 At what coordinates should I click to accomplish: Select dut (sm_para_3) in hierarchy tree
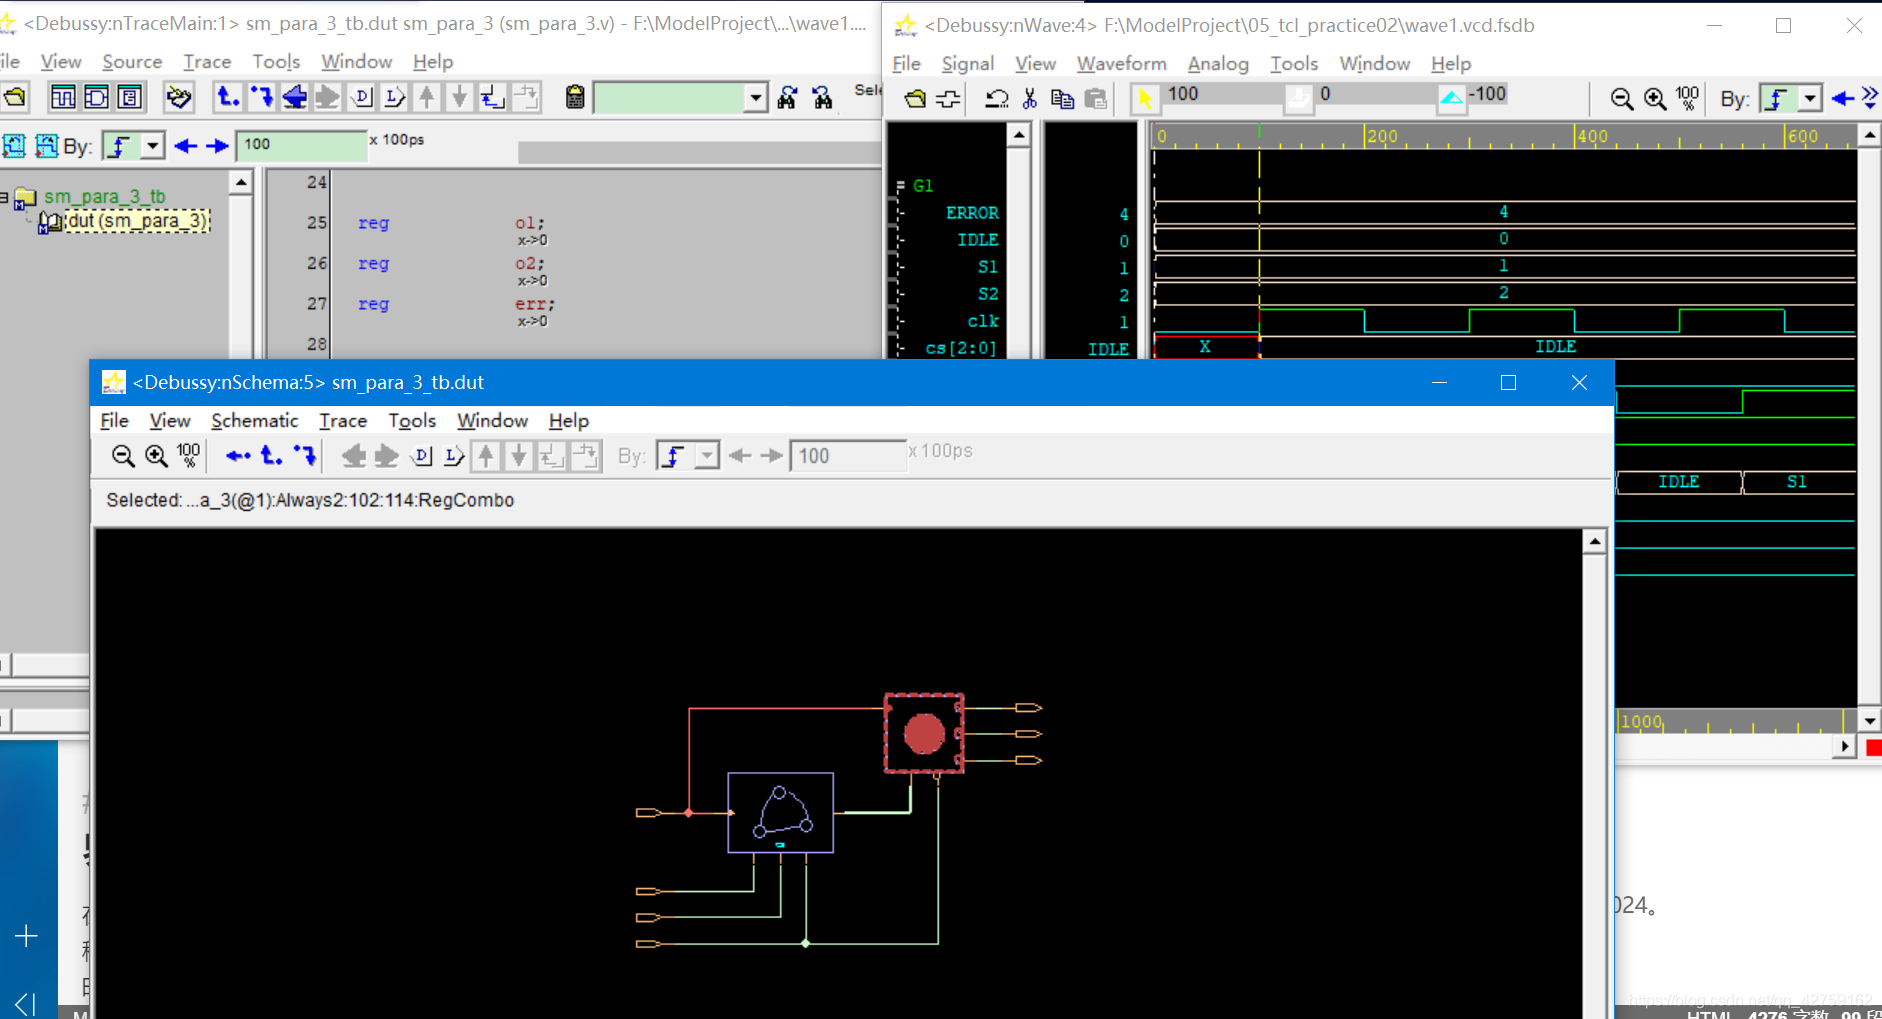[x=136, y=221]
